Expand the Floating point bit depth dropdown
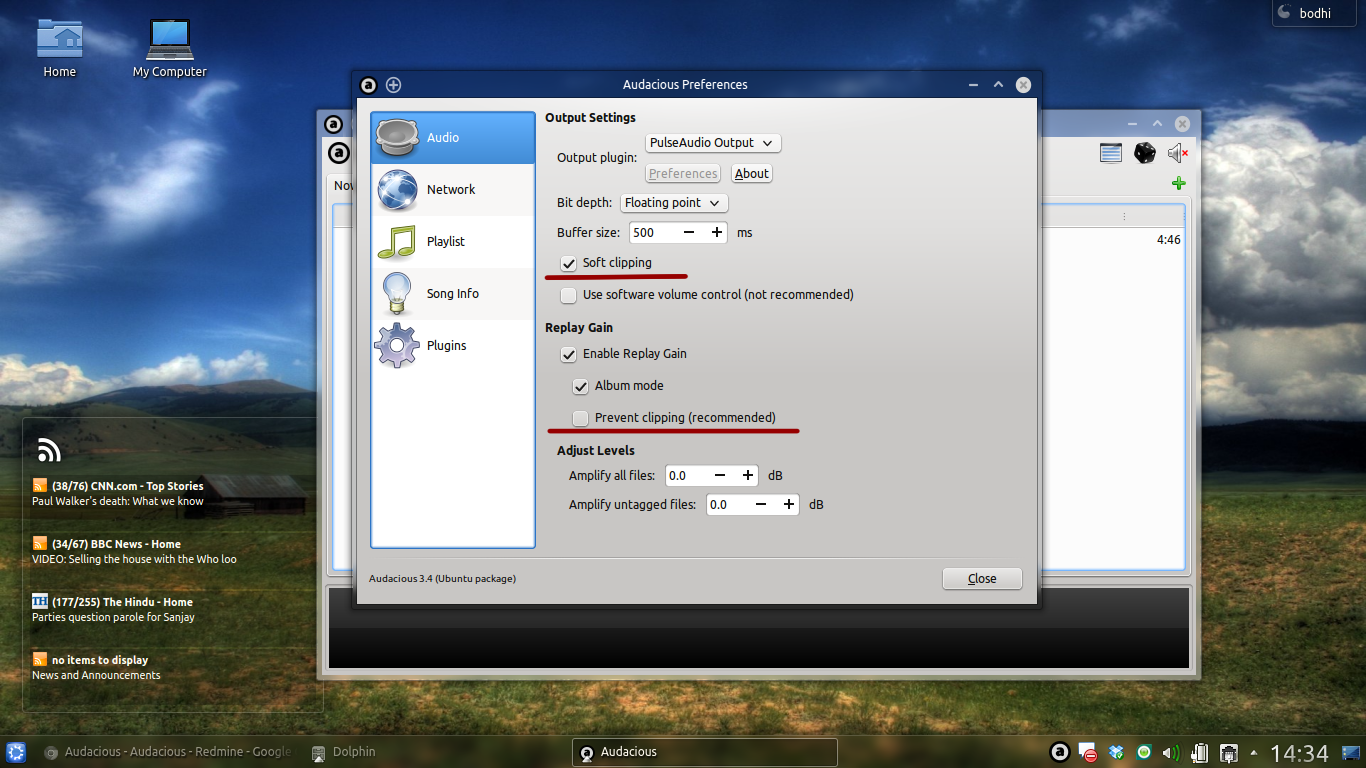The width and height of the screenshot is (1366, 768). pos(674,203)
